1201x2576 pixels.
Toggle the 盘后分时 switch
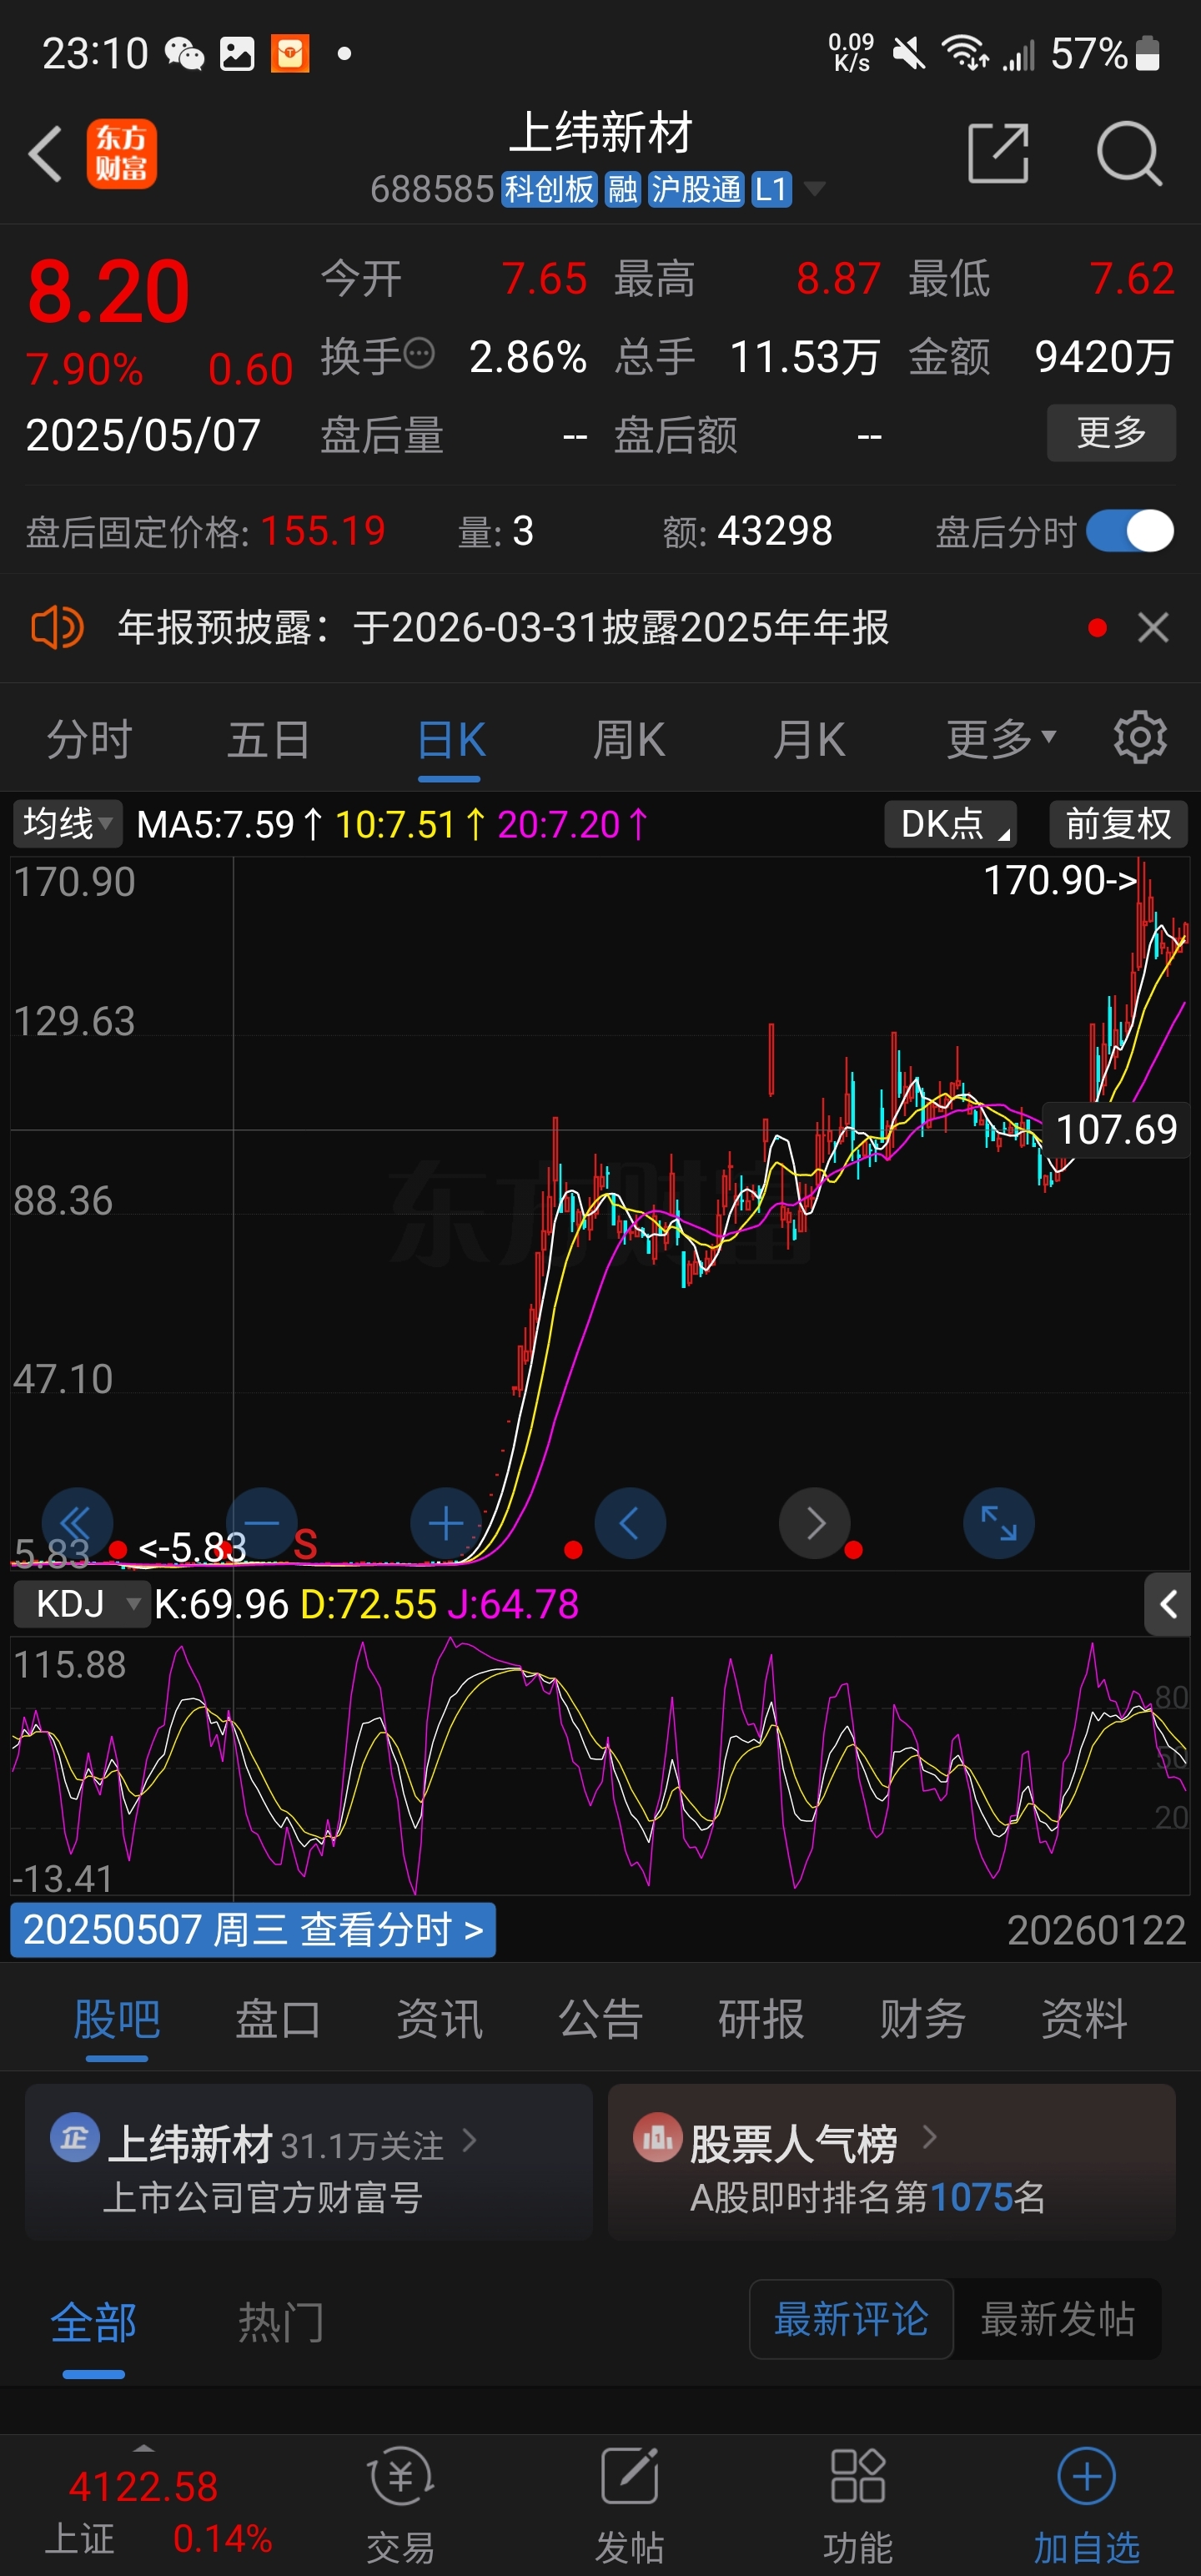1130,531
